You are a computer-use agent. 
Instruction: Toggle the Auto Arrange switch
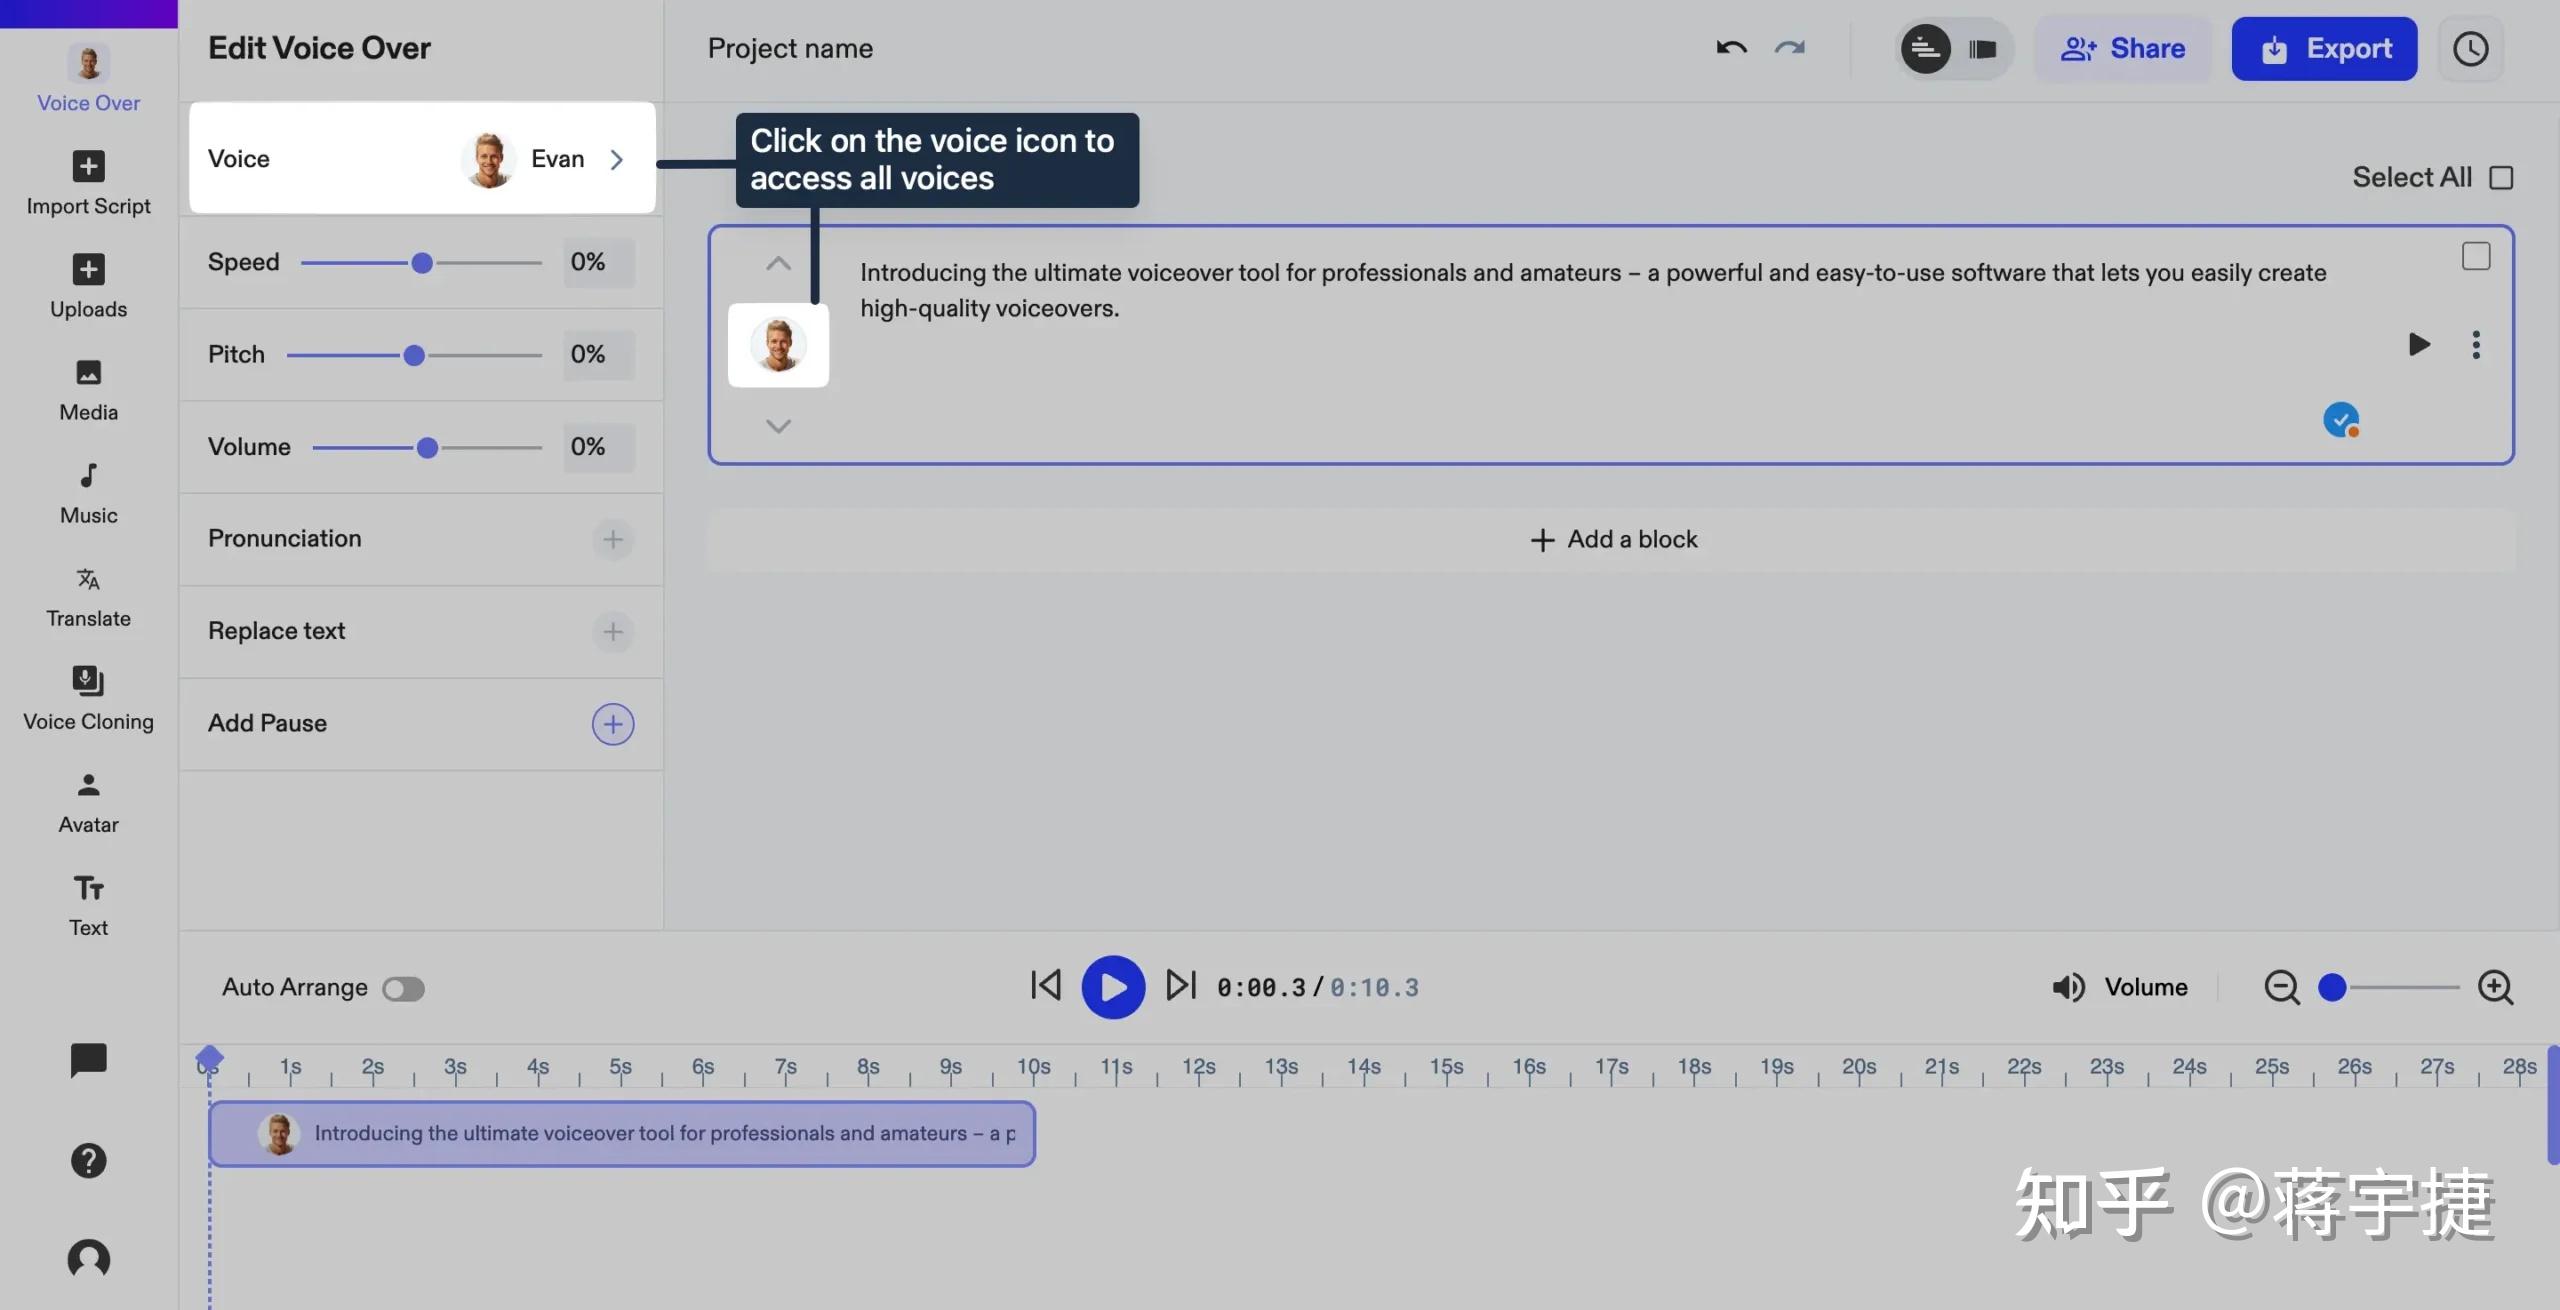click(403, 988)
